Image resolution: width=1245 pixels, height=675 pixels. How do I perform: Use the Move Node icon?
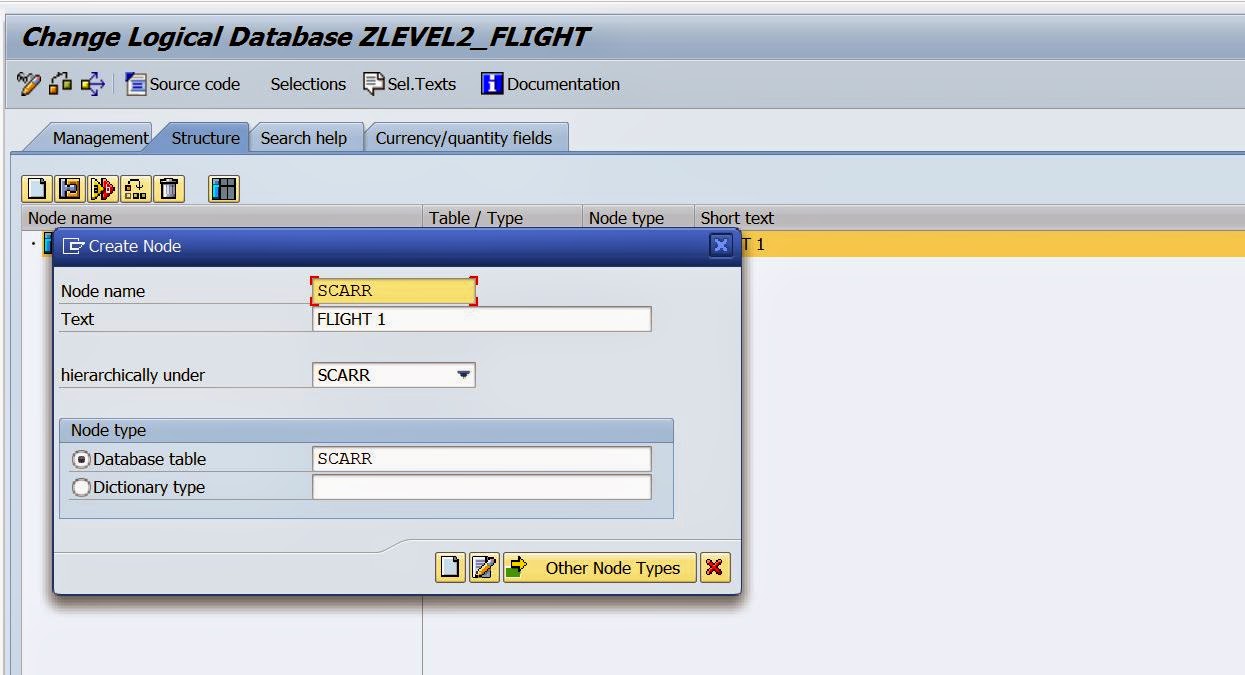pyautogui.click(x=134, y=188)
